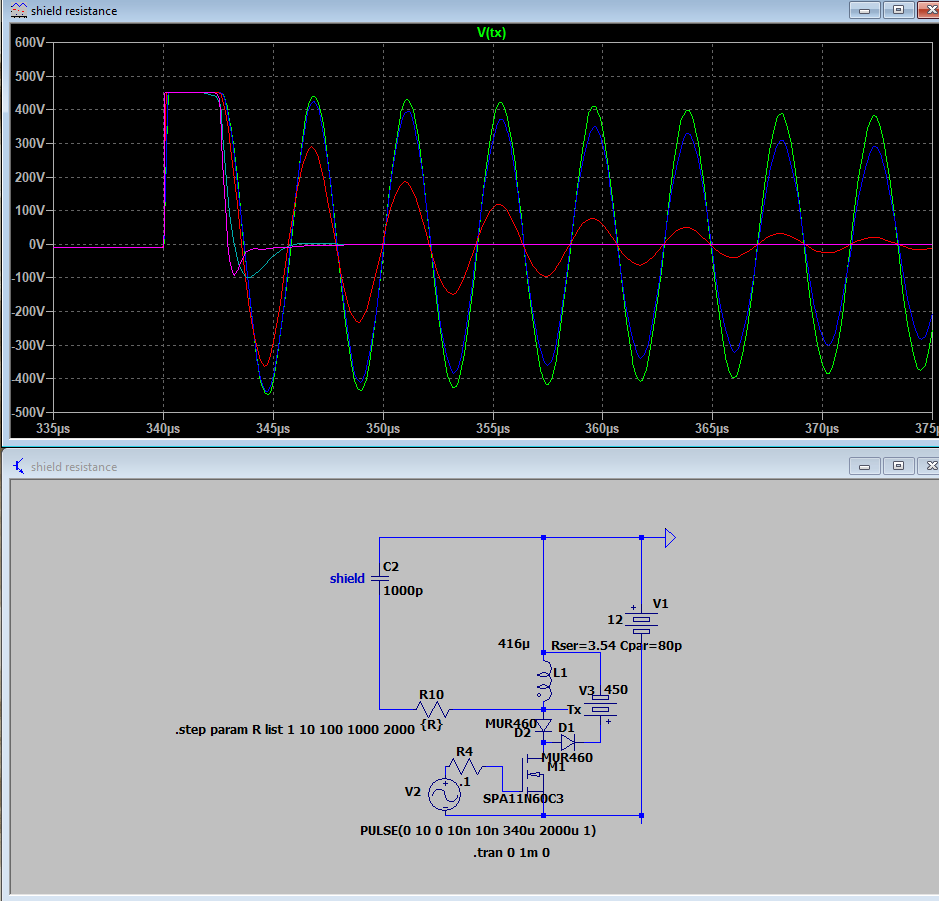The width and height of the screenshot is (939, 901).
Task: Select the R10 resistor symbol
Action: 432,708
